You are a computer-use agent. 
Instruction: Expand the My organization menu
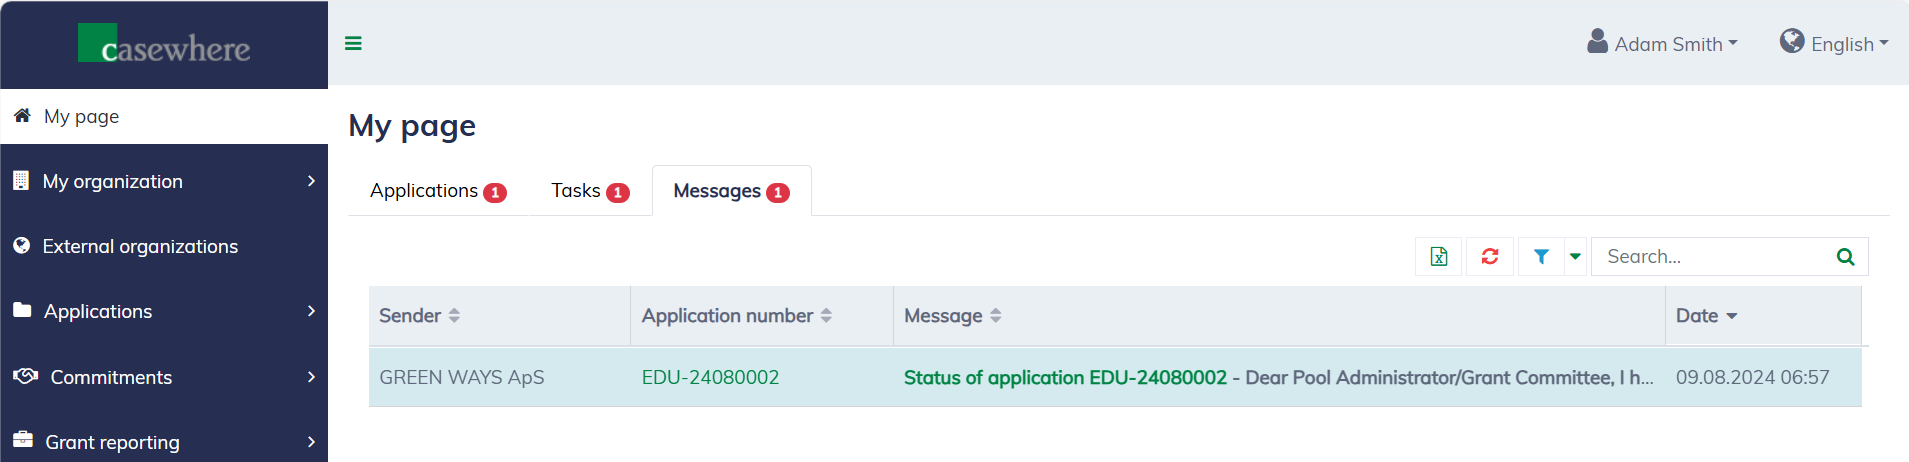[x=164, y=181]
